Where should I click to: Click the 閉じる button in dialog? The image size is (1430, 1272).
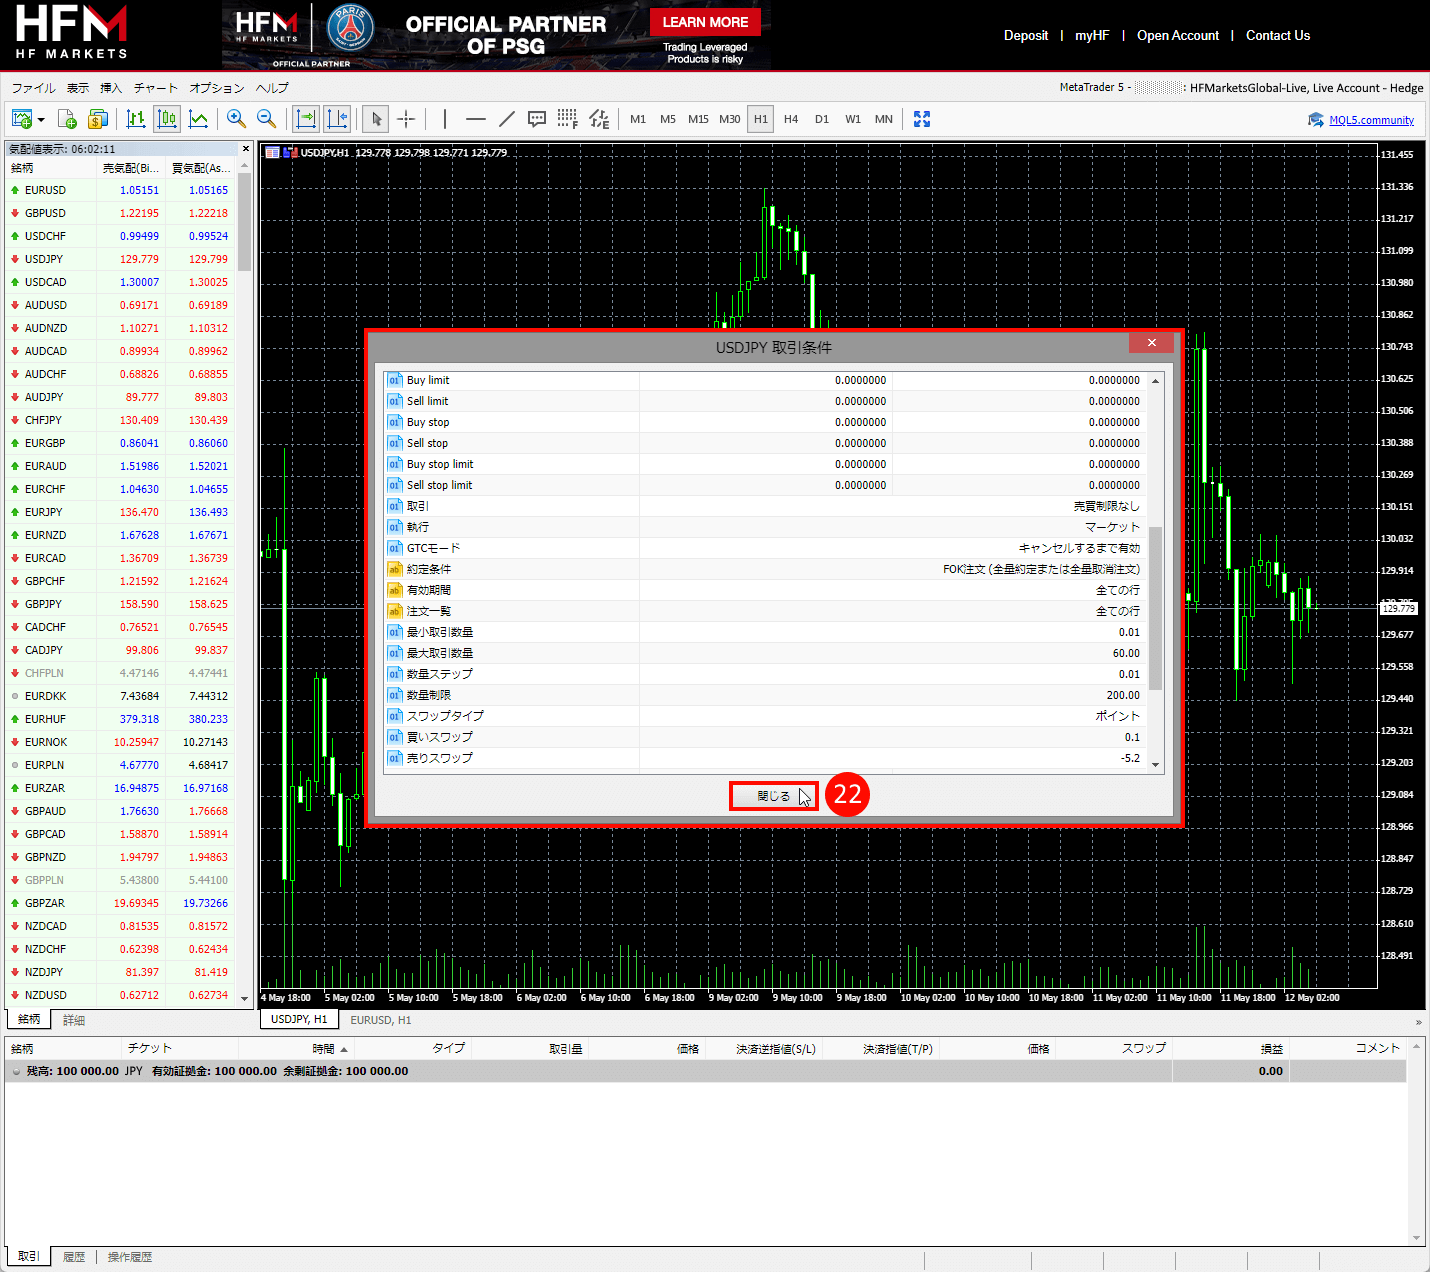773,796
